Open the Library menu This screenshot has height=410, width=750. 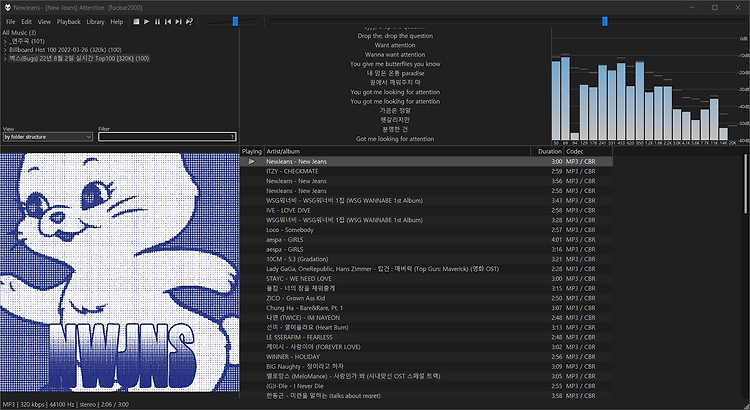(95, 22)
